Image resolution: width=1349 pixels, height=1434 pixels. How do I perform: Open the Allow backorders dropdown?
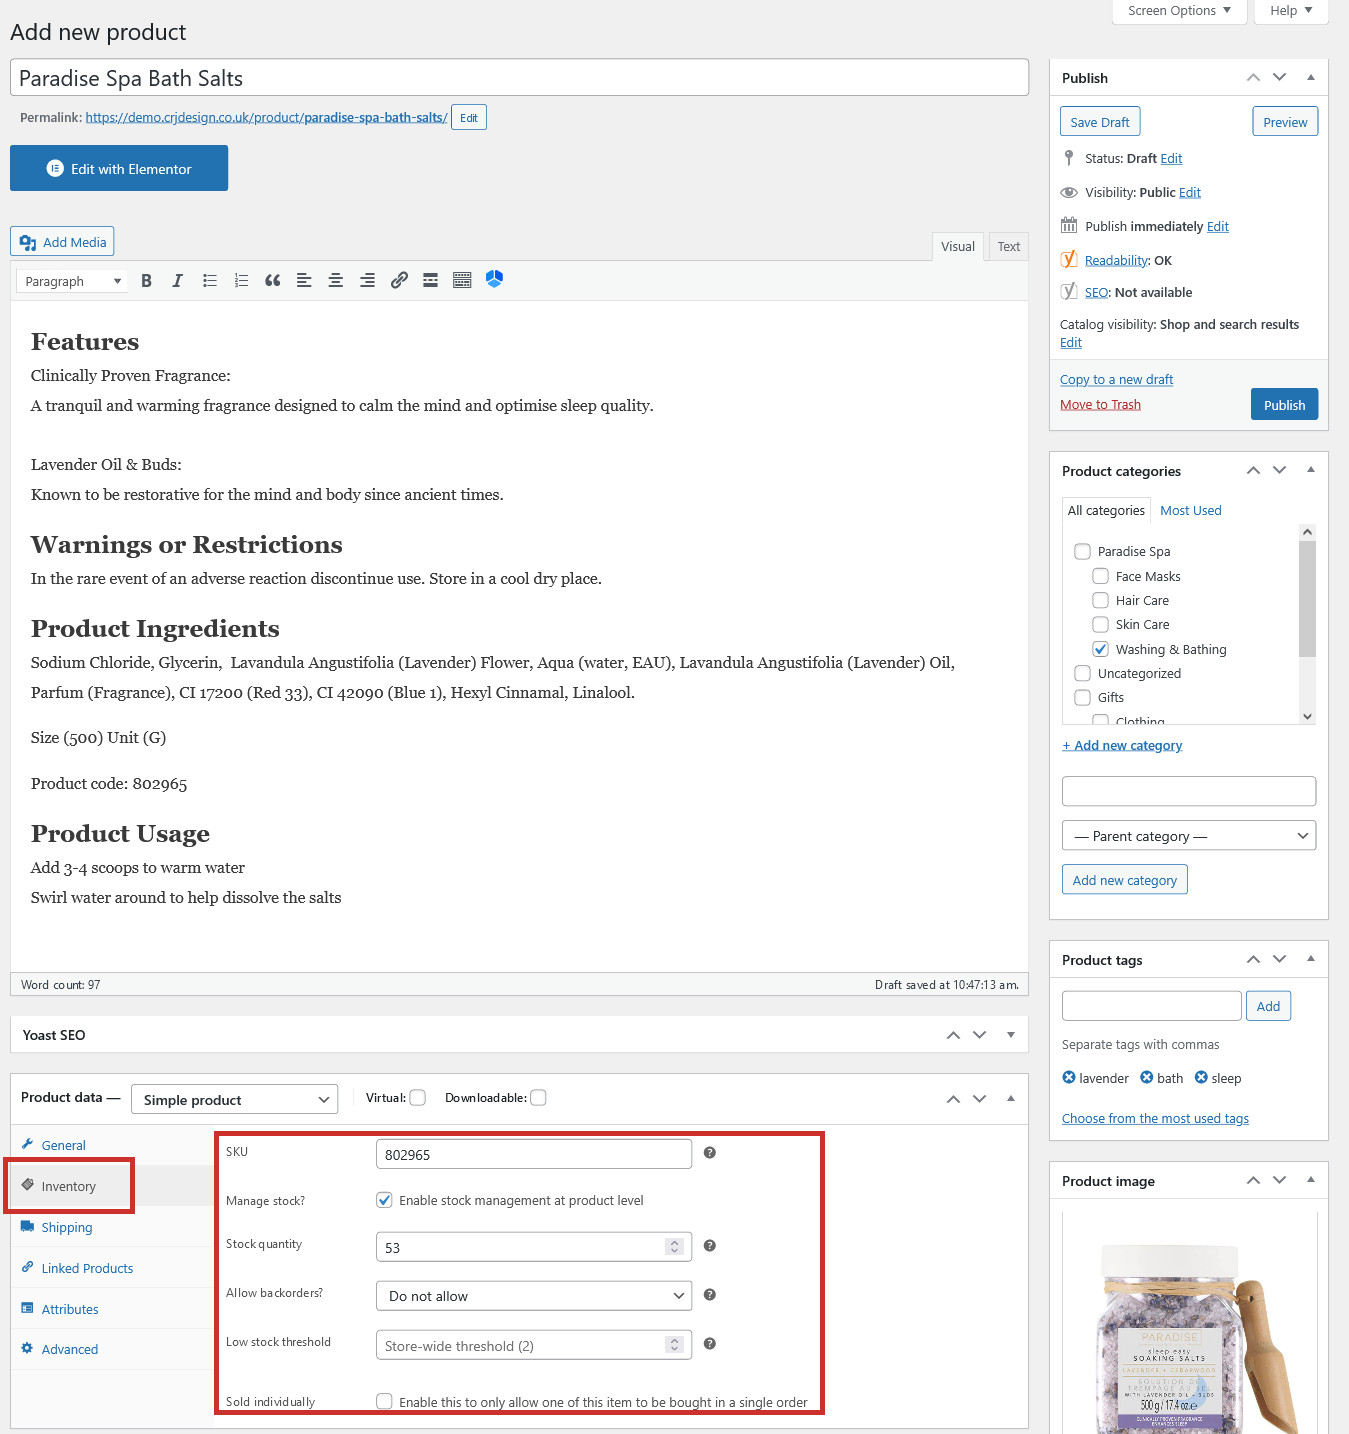point(534,1296)
